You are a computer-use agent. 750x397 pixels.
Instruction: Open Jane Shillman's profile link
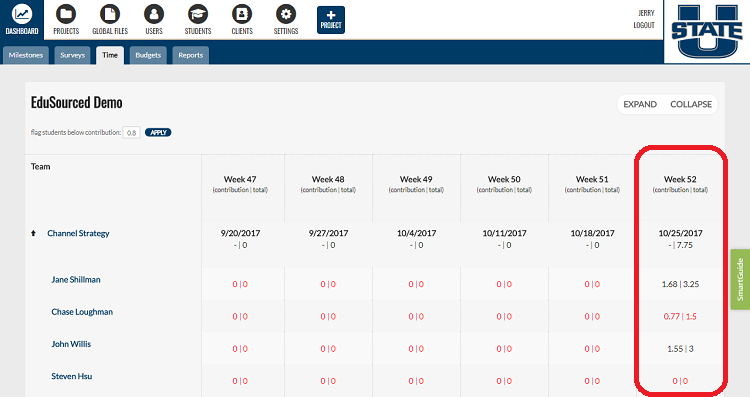[x=76, y=280]
